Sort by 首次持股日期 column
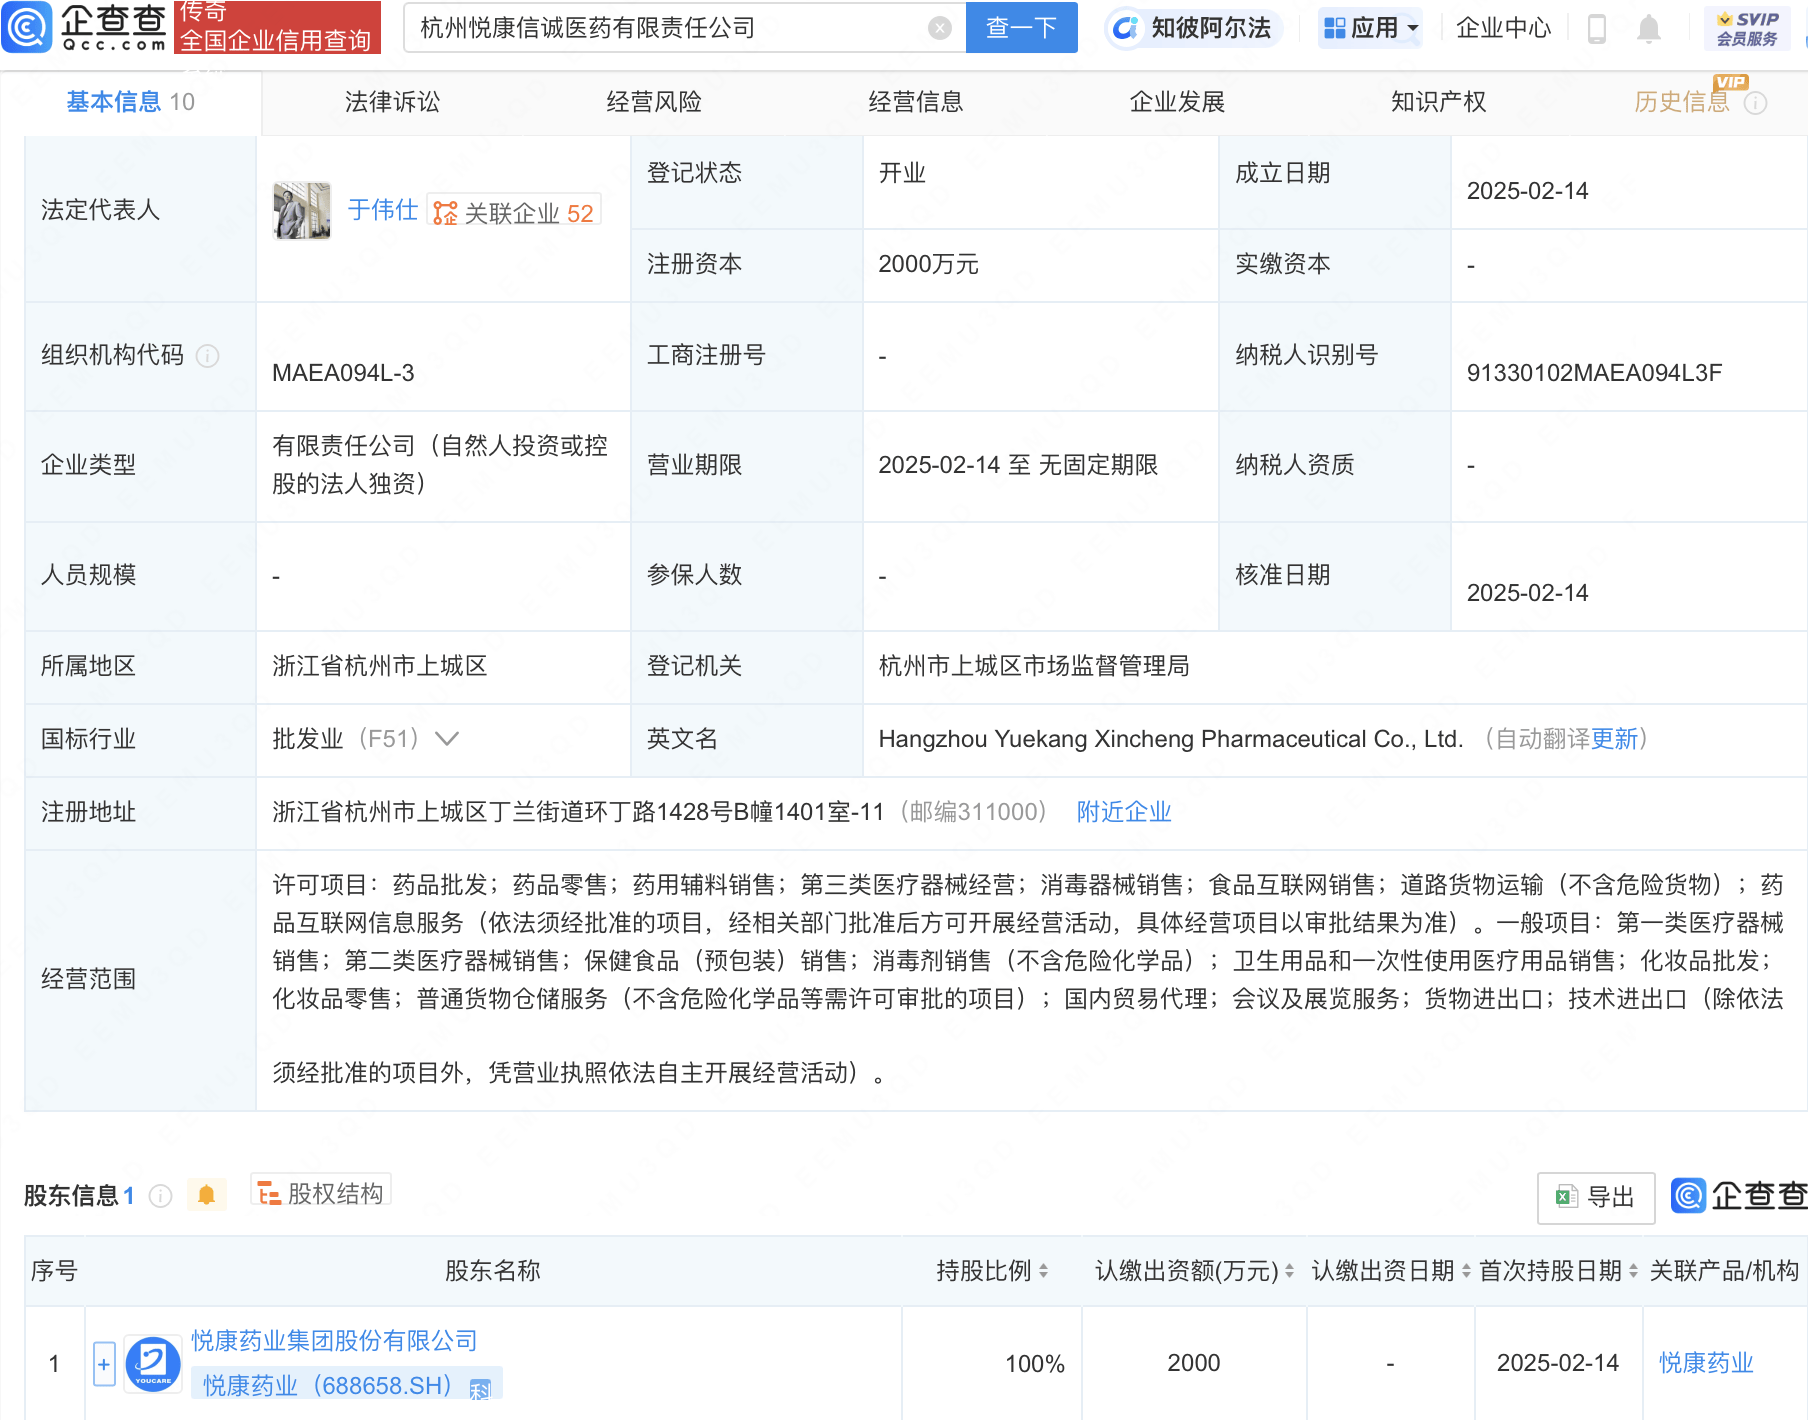 pyautogui.click(x=1633, y=1271)
